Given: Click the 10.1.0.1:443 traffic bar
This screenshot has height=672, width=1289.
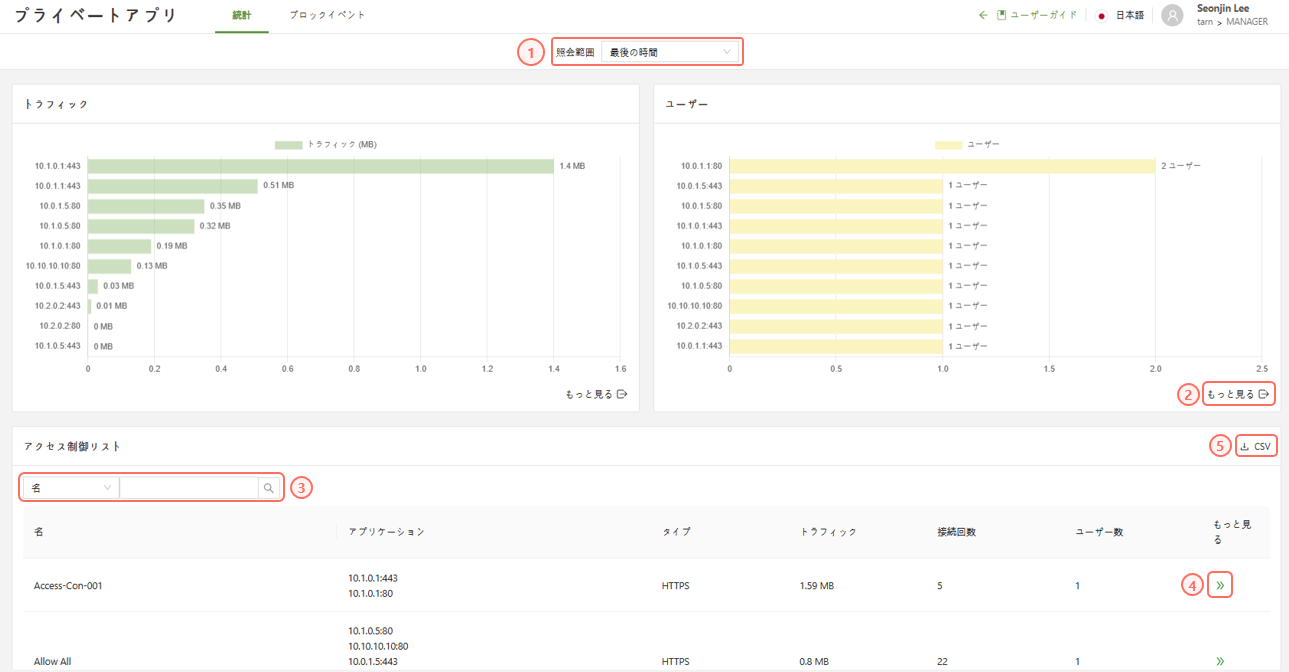Looking at the screenshot, I should [x=320, y=166].
